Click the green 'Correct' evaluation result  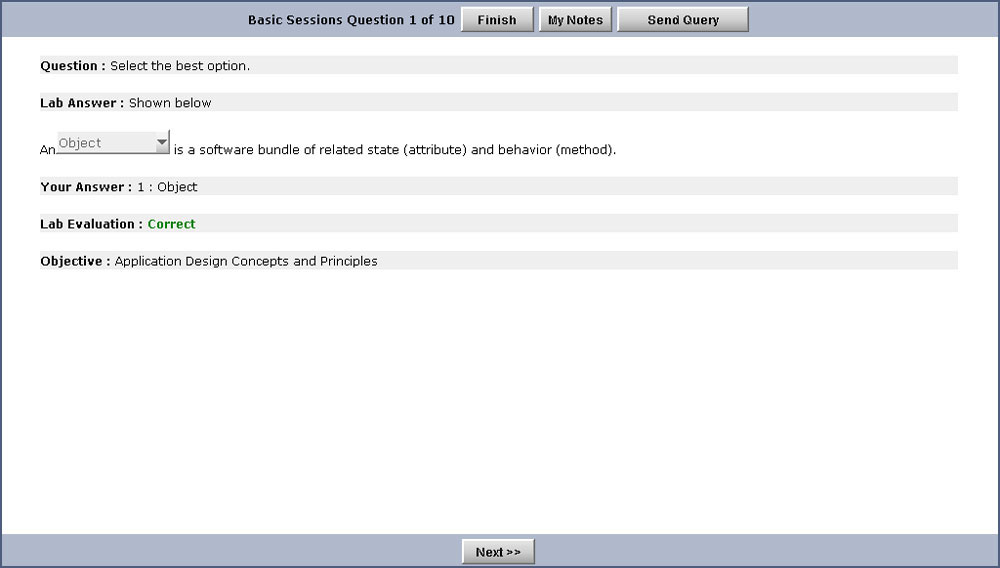pyautogui.click(x=171, y=224)
